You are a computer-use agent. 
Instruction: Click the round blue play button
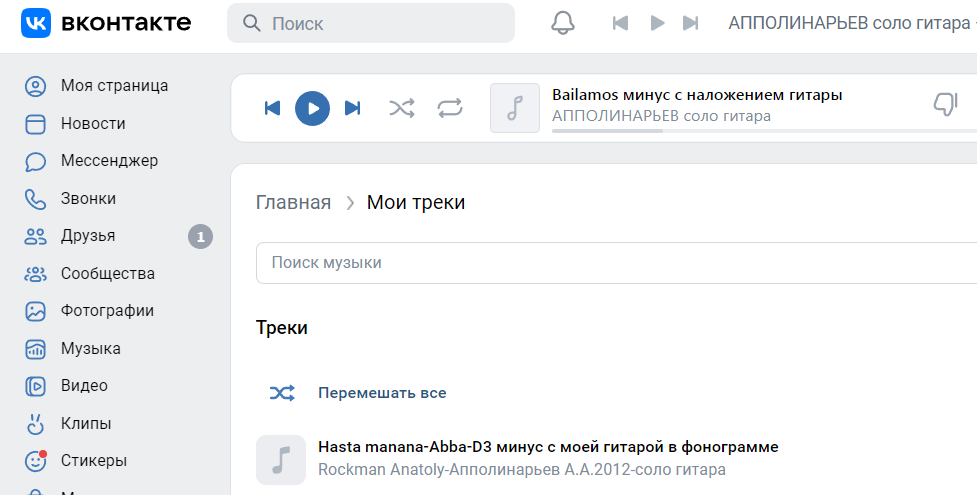(x=312, y=108)
